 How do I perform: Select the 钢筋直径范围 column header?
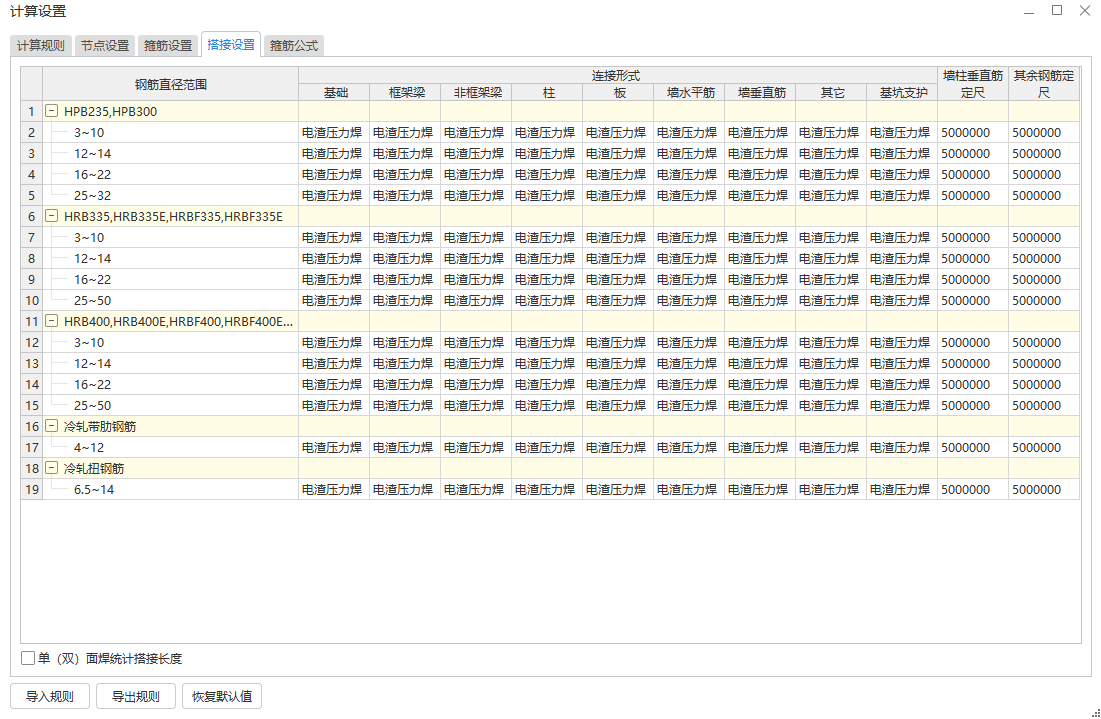tap(171, 84)
